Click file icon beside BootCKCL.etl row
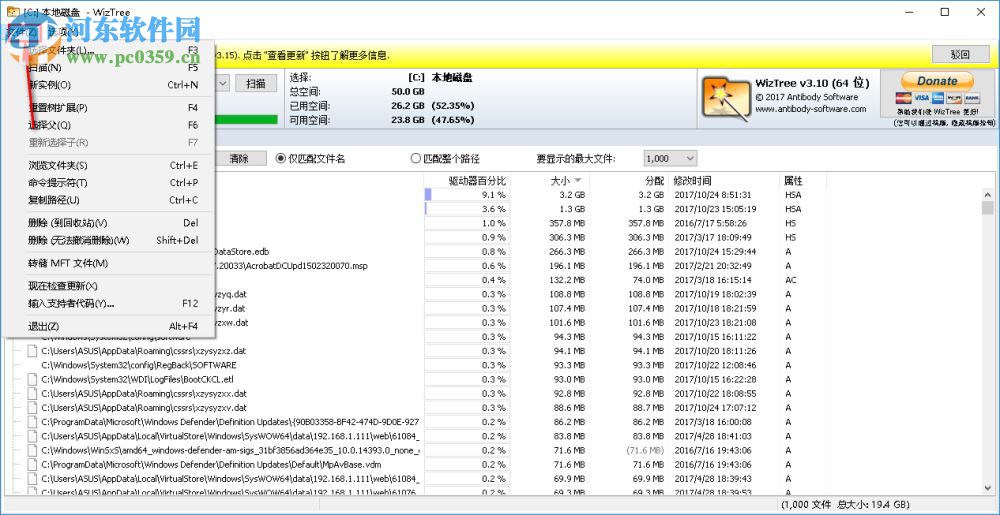 32,379
